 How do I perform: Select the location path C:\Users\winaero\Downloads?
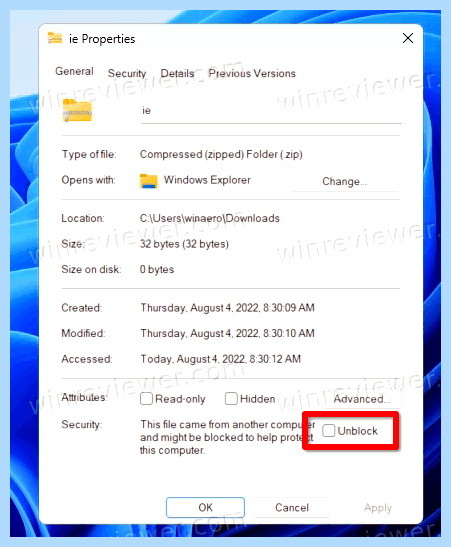[210, 218]
